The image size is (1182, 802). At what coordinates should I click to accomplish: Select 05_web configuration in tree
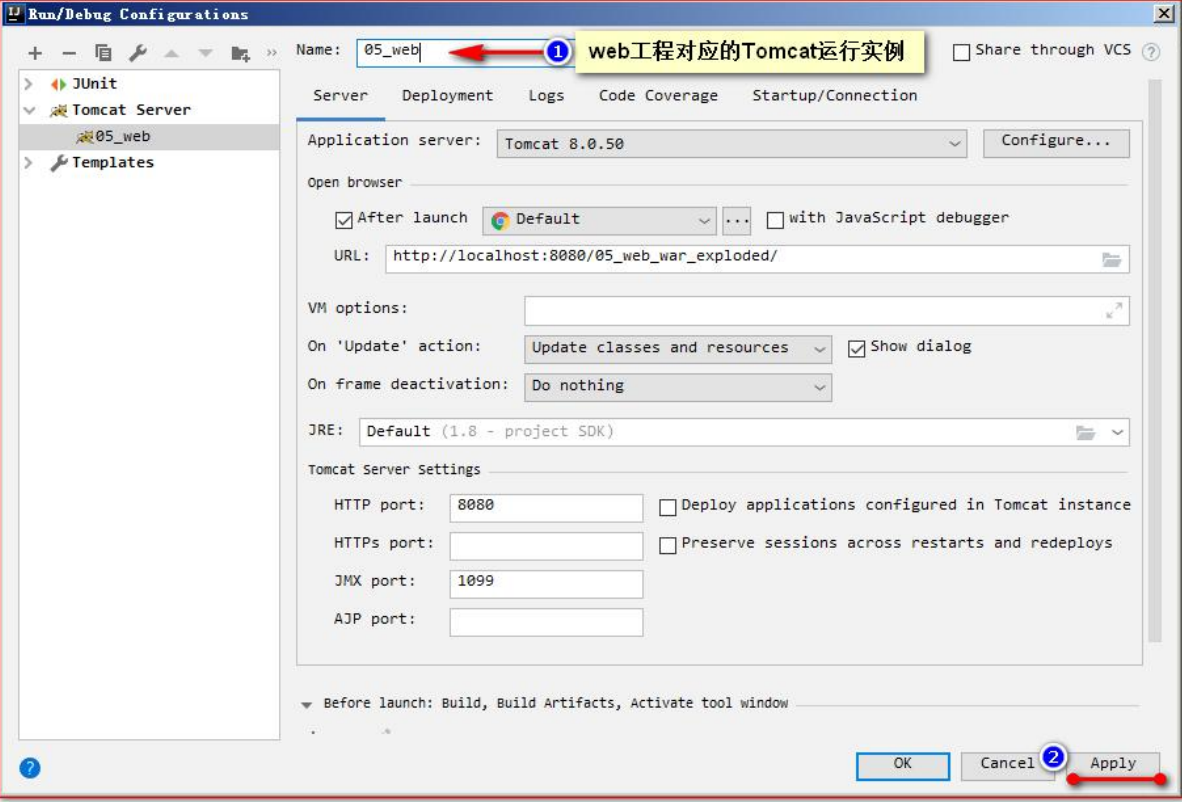click(149, 136)
